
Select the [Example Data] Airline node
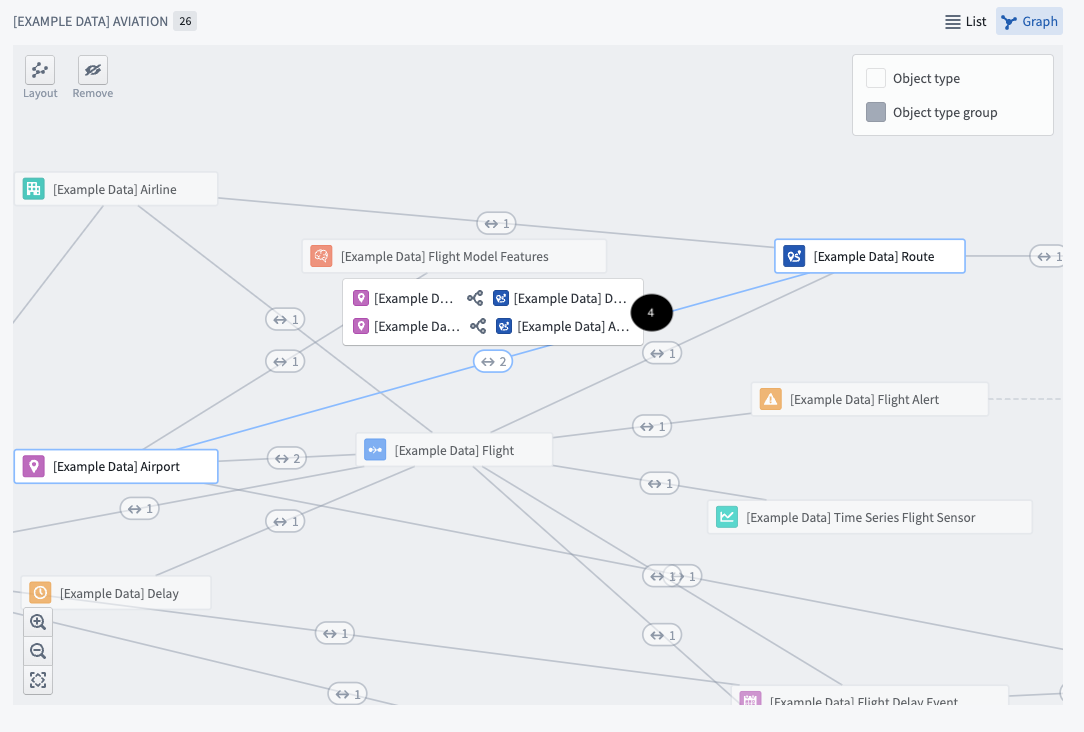(116, 189)
